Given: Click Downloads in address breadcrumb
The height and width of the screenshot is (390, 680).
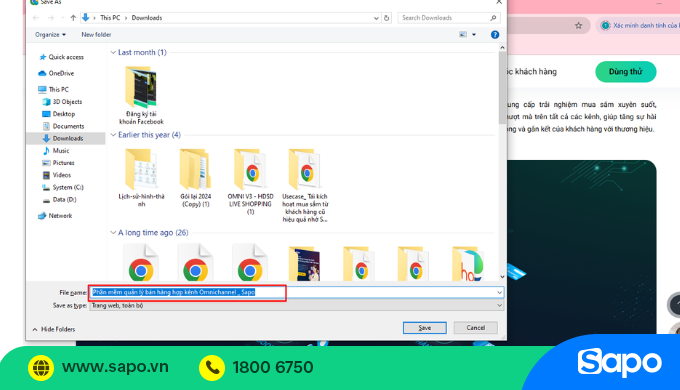Looking at the screenshot, I should point(147,18).
